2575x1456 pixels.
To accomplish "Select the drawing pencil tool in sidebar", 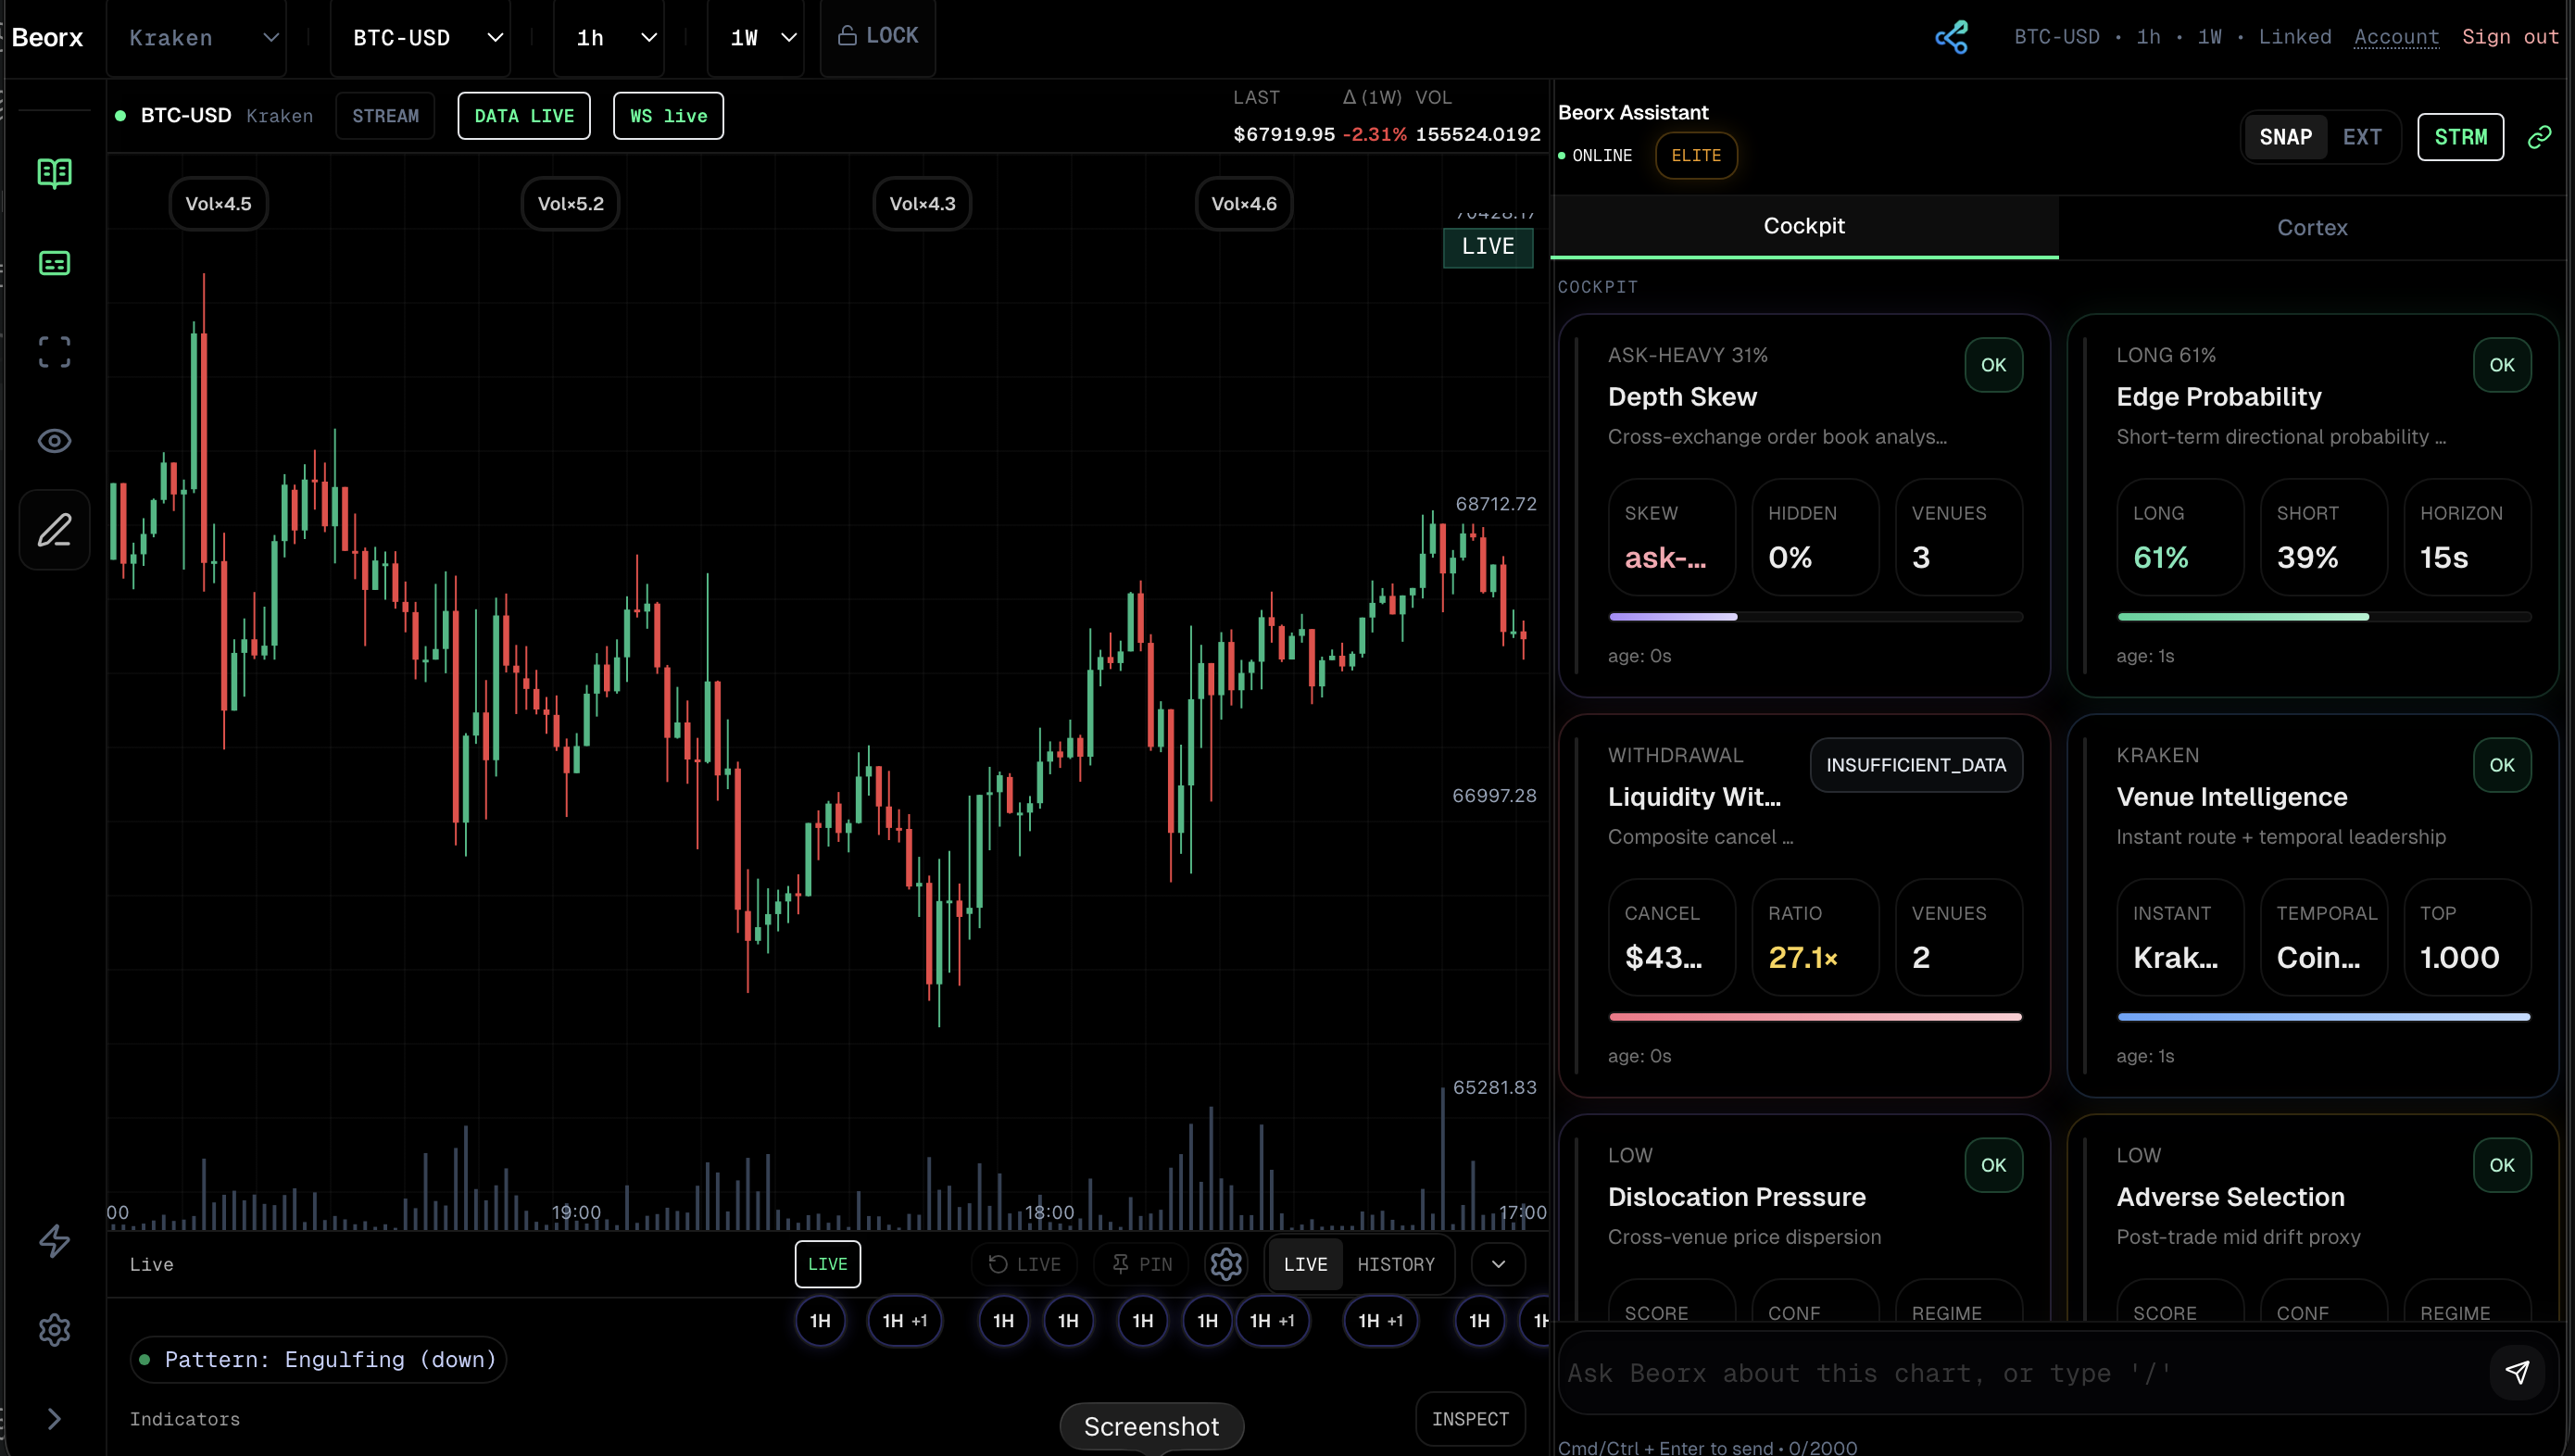I will 53,529.
